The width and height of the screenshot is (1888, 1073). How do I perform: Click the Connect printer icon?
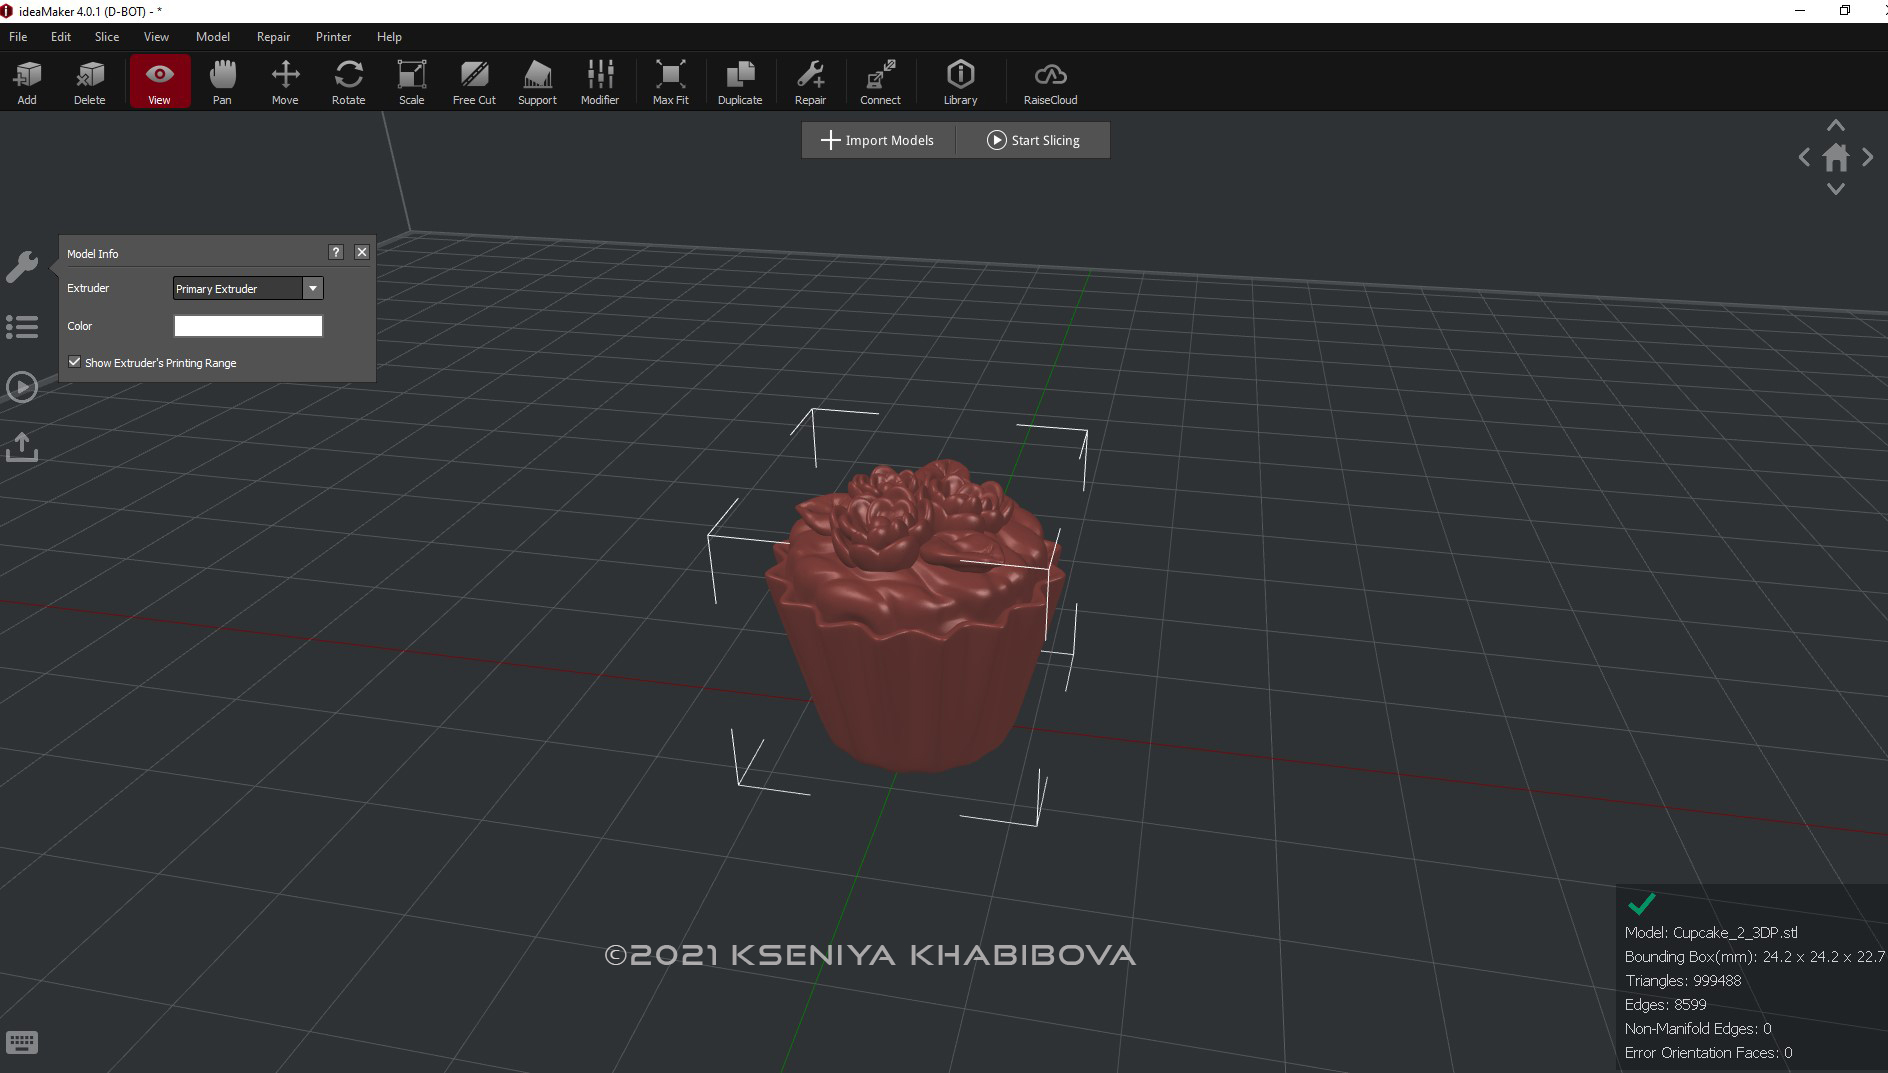tap(880, 81)
